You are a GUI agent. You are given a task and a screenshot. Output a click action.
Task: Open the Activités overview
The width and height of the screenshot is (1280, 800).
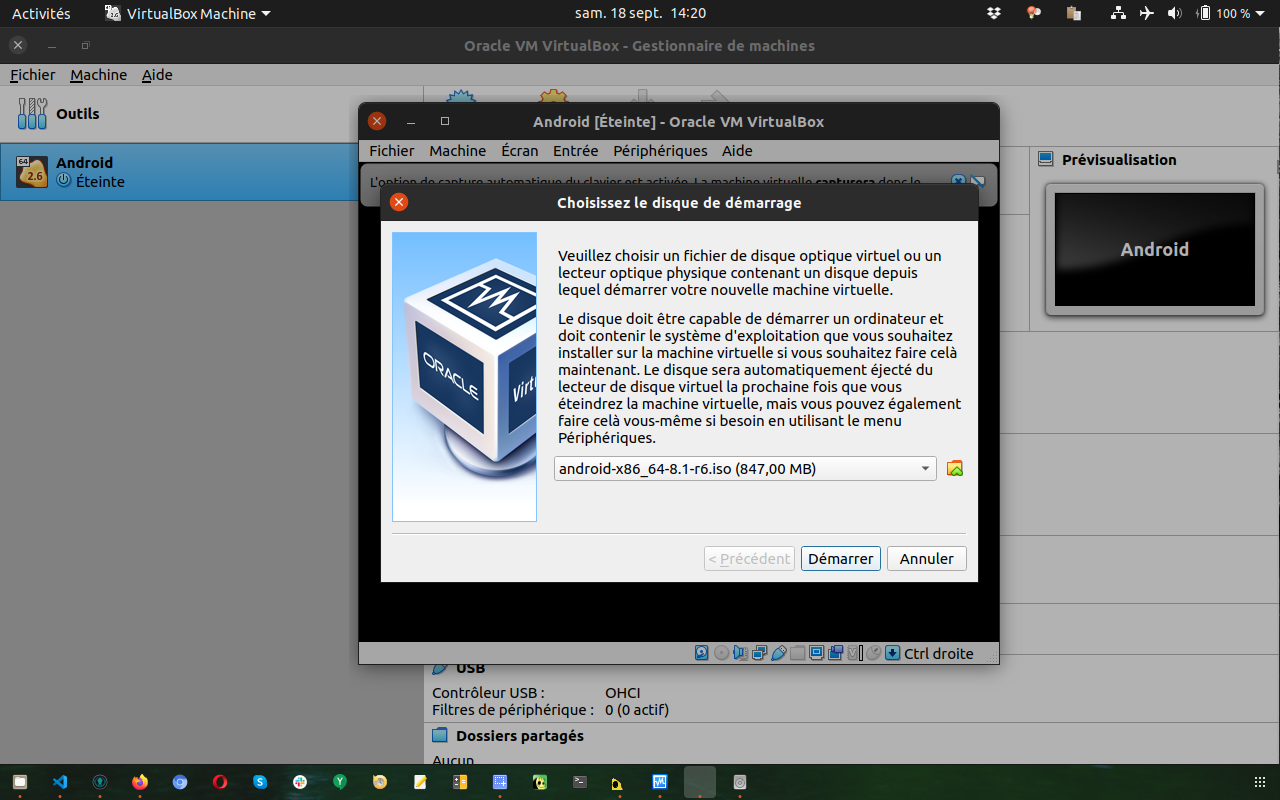[41, 14]
